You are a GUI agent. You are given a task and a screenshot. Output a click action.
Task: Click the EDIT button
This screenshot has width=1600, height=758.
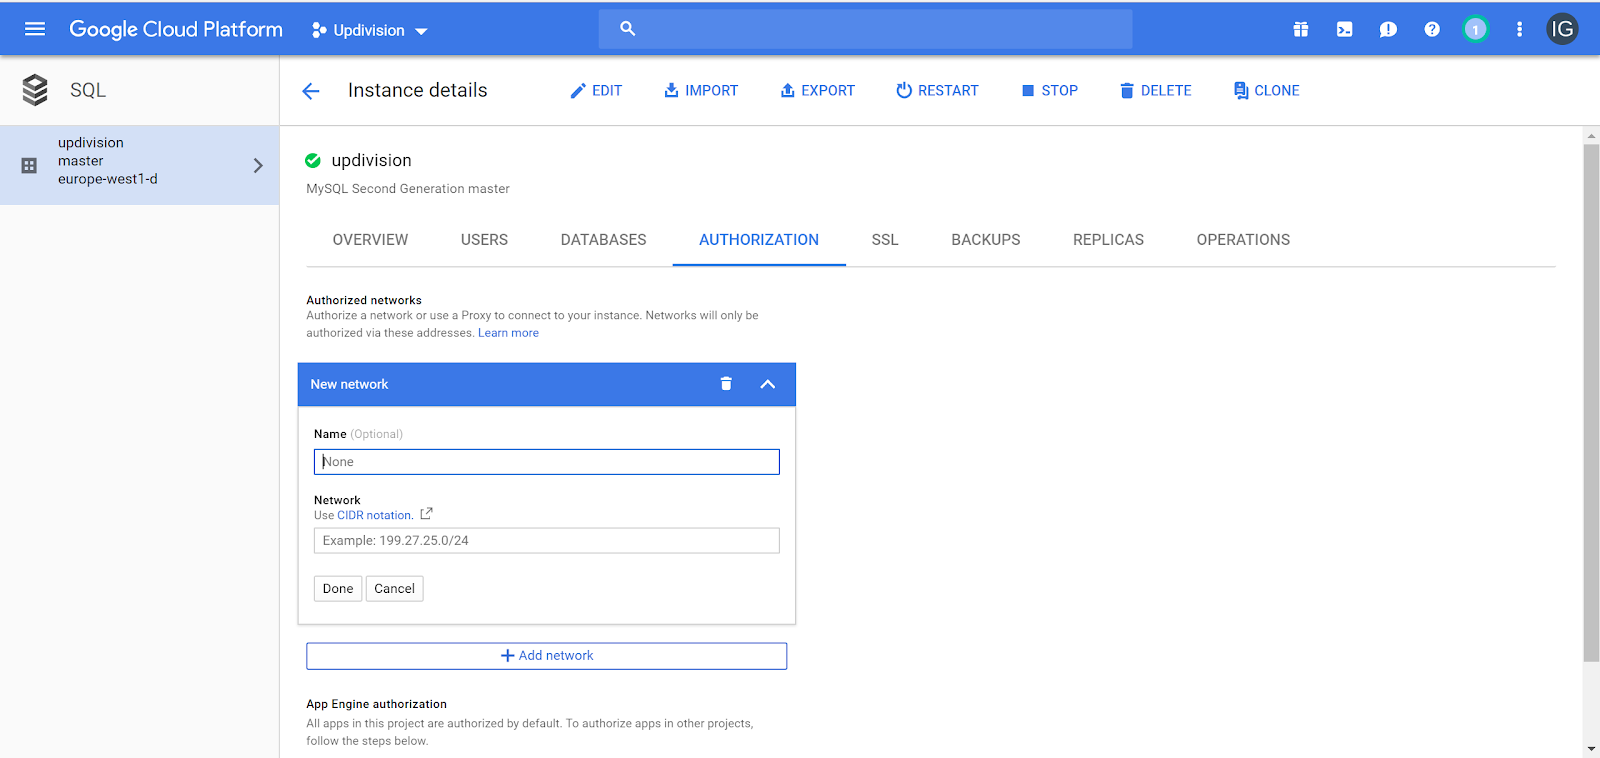pyautogui.click(x=596, y=90)
